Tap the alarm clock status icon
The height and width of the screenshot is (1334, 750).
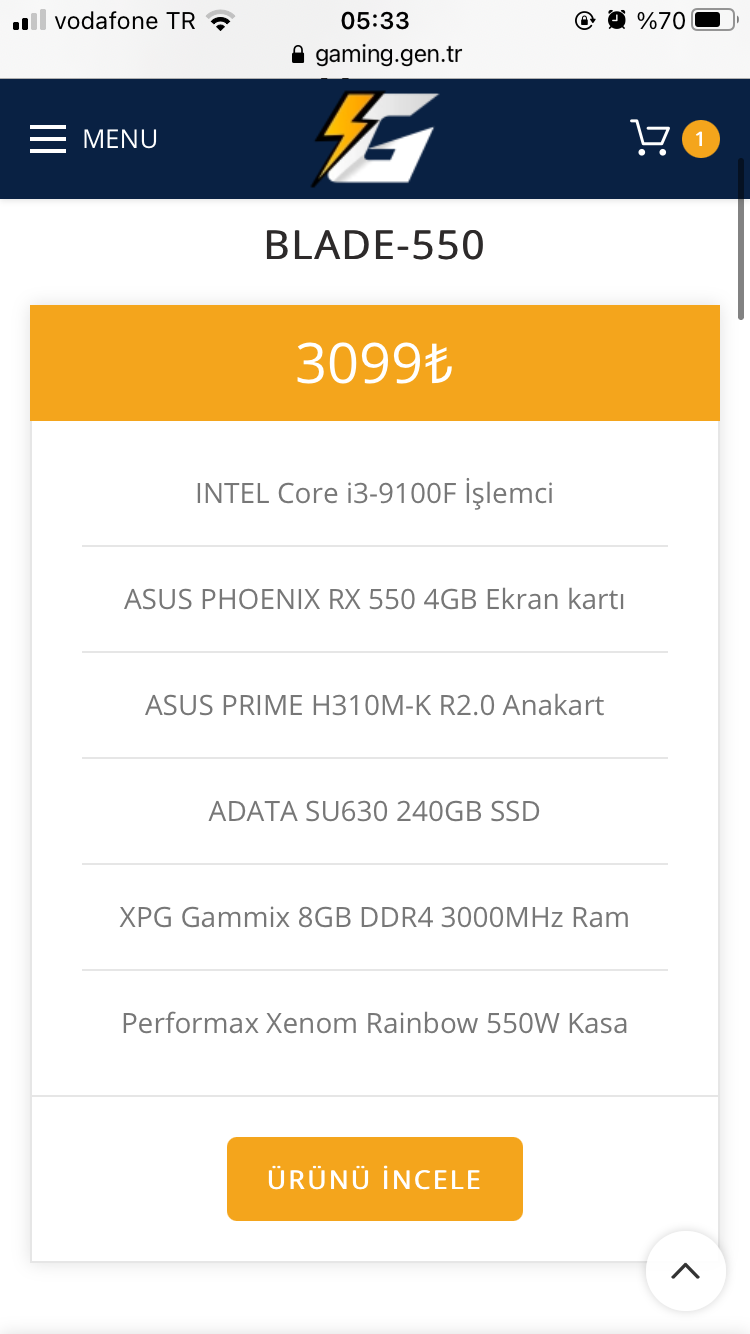pos(617,20)
